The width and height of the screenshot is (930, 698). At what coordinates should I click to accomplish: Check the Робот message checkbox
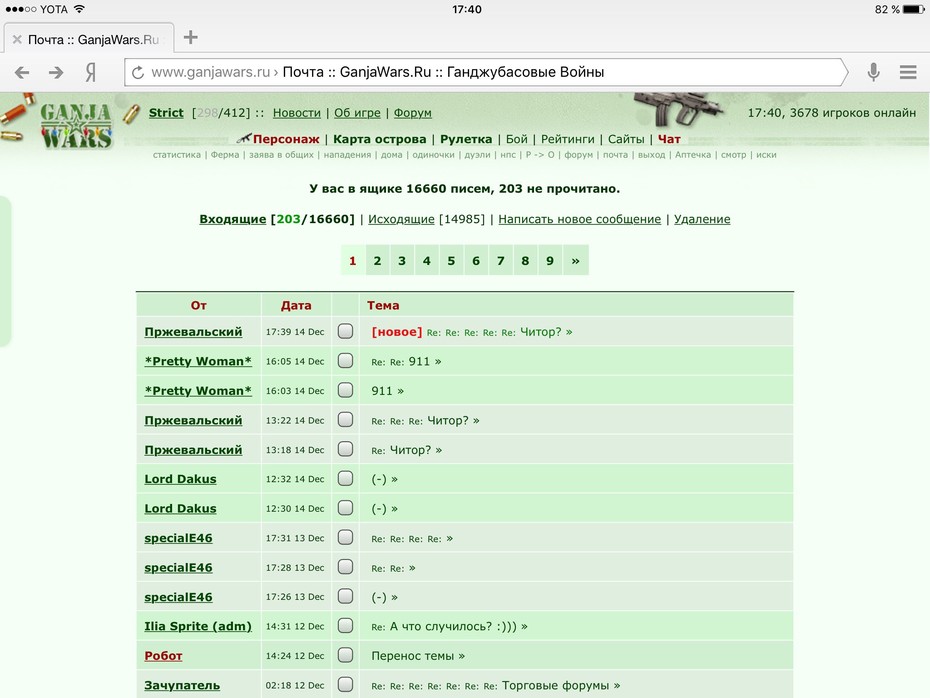coord(345,655)
